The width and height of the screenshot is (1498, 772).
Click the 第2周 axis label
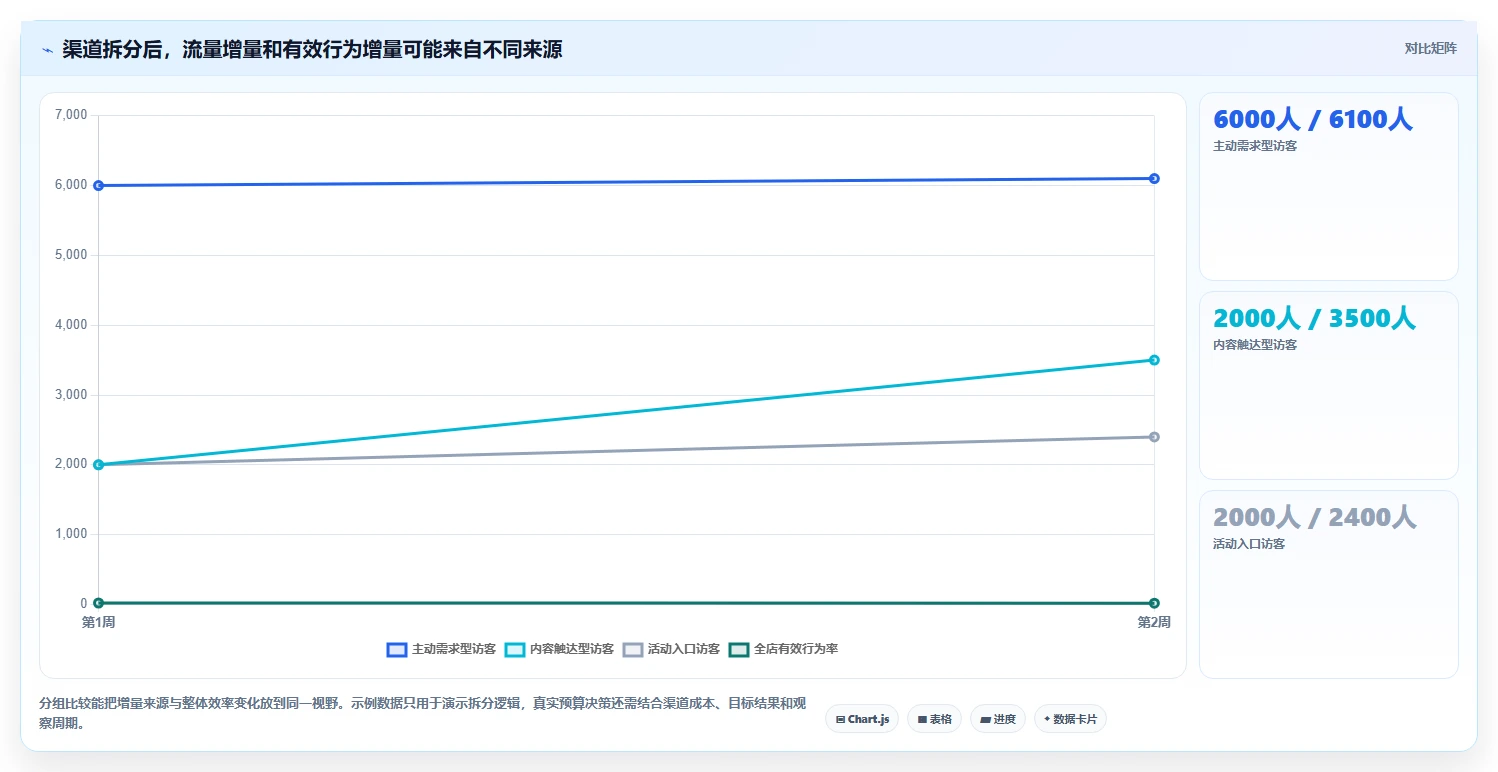point(1154,622)
